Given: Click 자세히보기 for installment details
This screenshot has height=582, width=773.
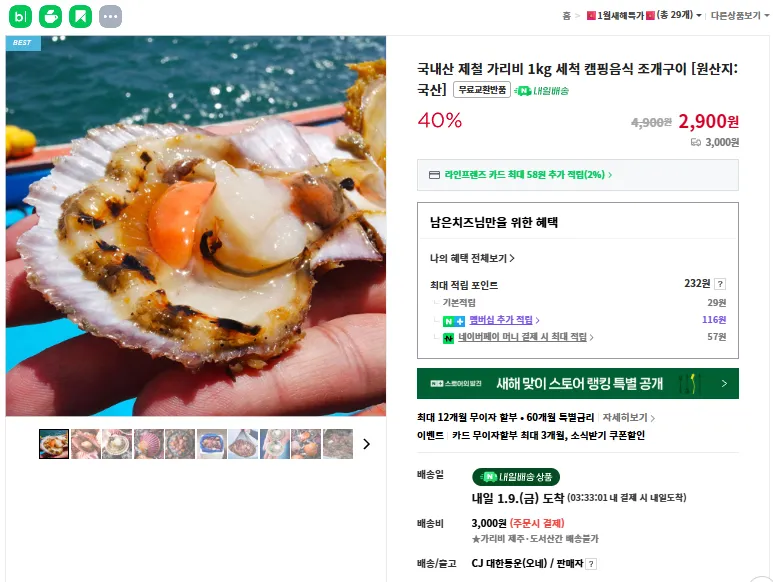Looking at the screenshot, I should point(629,418).
